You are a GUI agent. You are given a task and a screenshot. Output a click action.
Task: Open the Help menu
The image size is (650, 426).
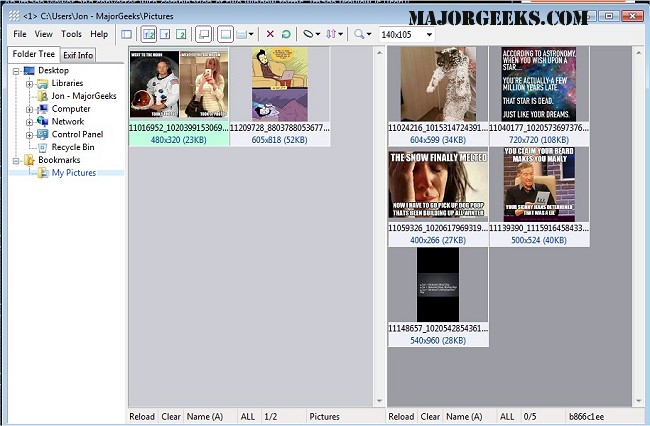point(99,34)
